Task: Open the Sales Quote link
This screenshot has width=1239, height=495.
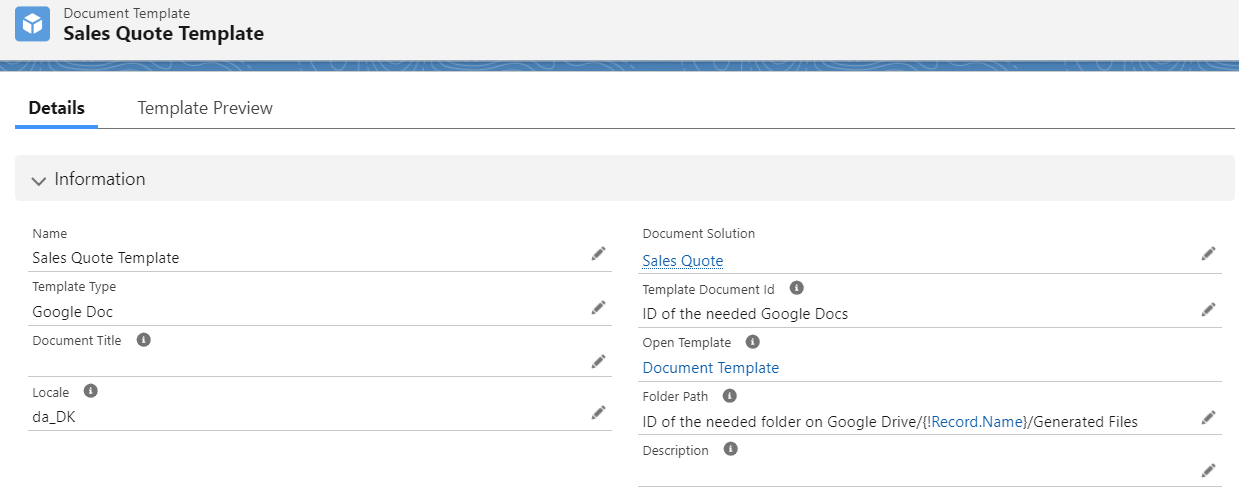Action: click(x=683, y=261)
